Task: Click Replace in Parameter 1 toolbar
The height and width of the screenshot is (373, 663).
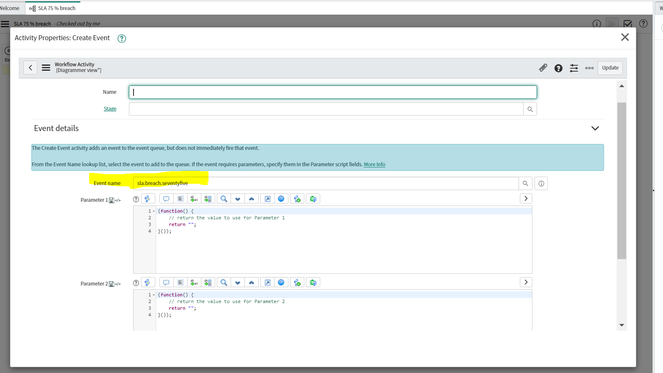Action: (x=194, y=199)
